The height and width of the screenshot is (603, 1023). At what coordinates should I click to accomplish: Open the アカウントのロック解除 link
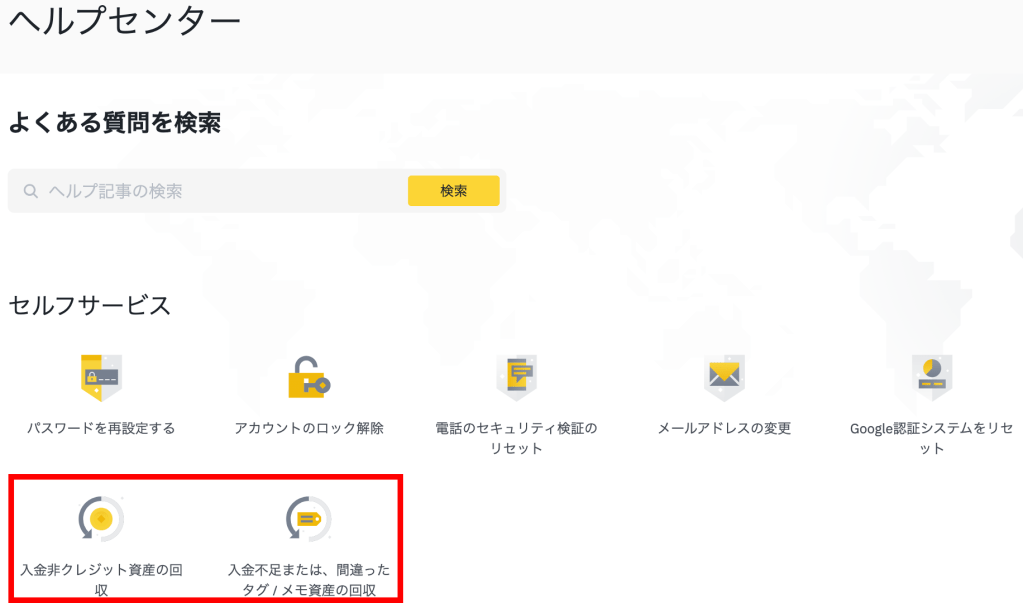point(308,428)
